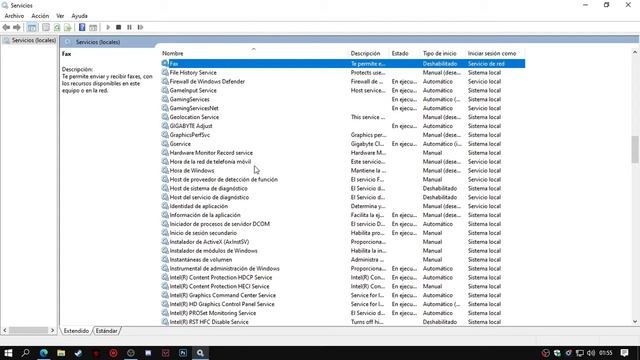The image size is (640, 360).
Task: Click the left pane horizontal scroll right arrow
Action: [52, 330]
